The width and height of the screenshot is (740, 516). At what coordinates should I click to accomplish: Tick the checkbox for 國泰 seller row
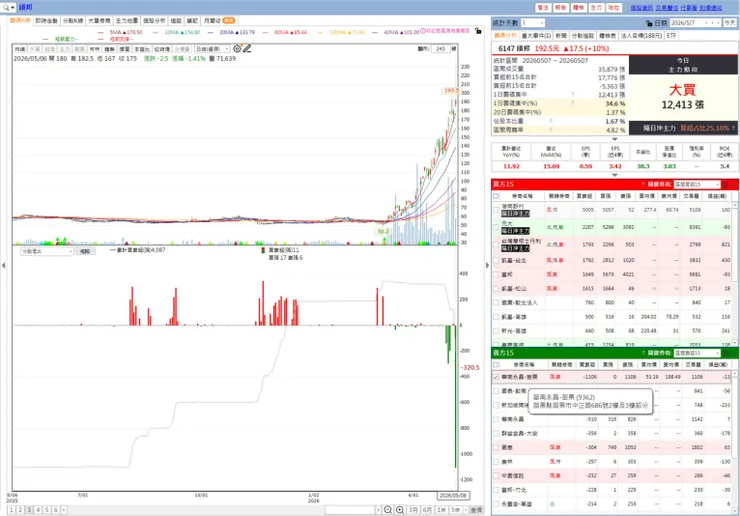tap(496, 448)
